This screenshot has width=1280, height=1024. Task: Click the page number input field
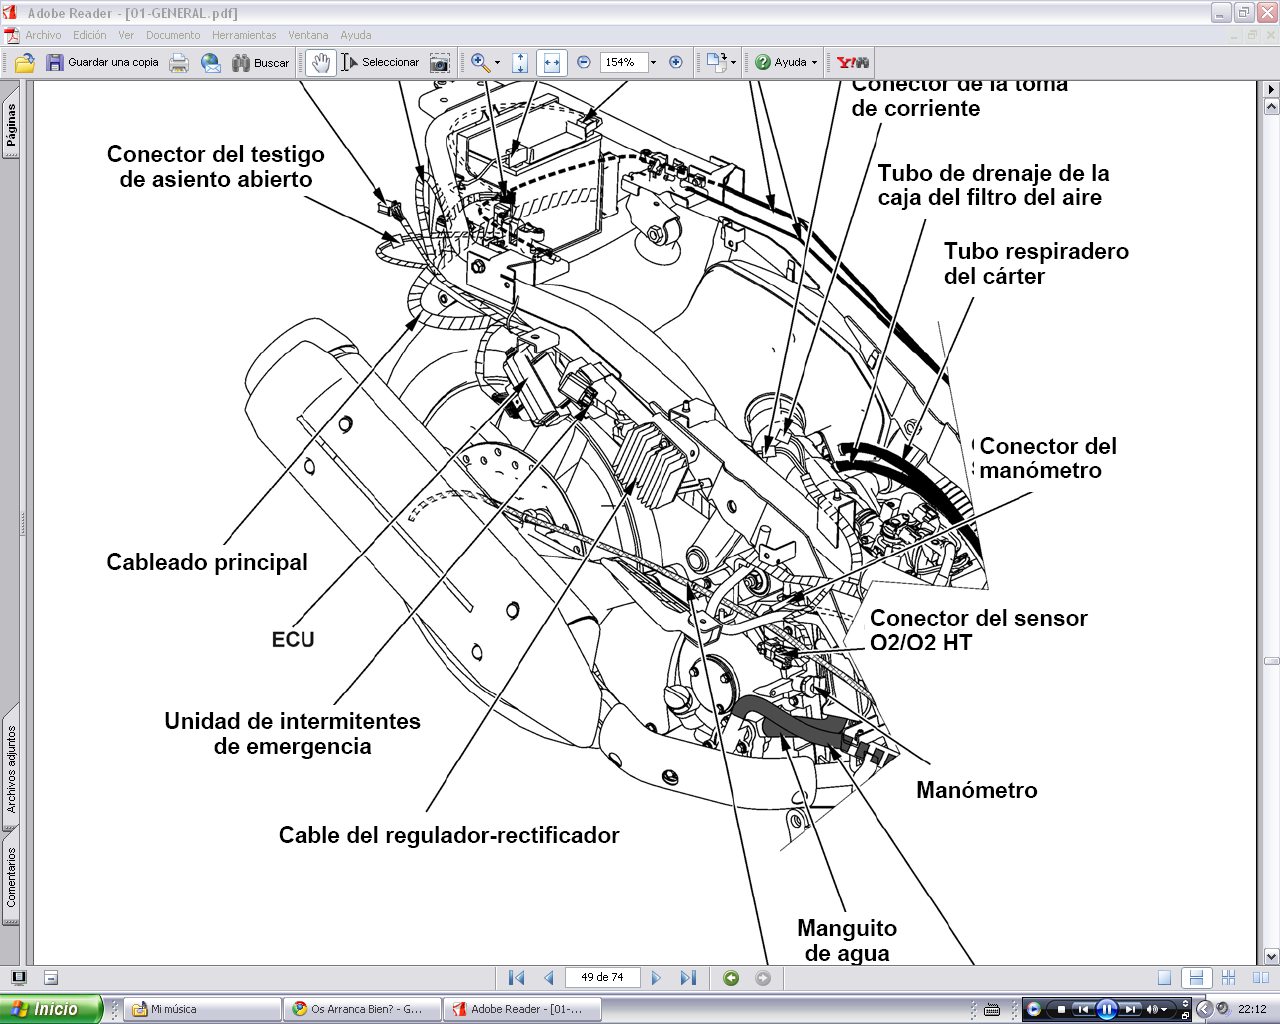[x=602, y=977]
